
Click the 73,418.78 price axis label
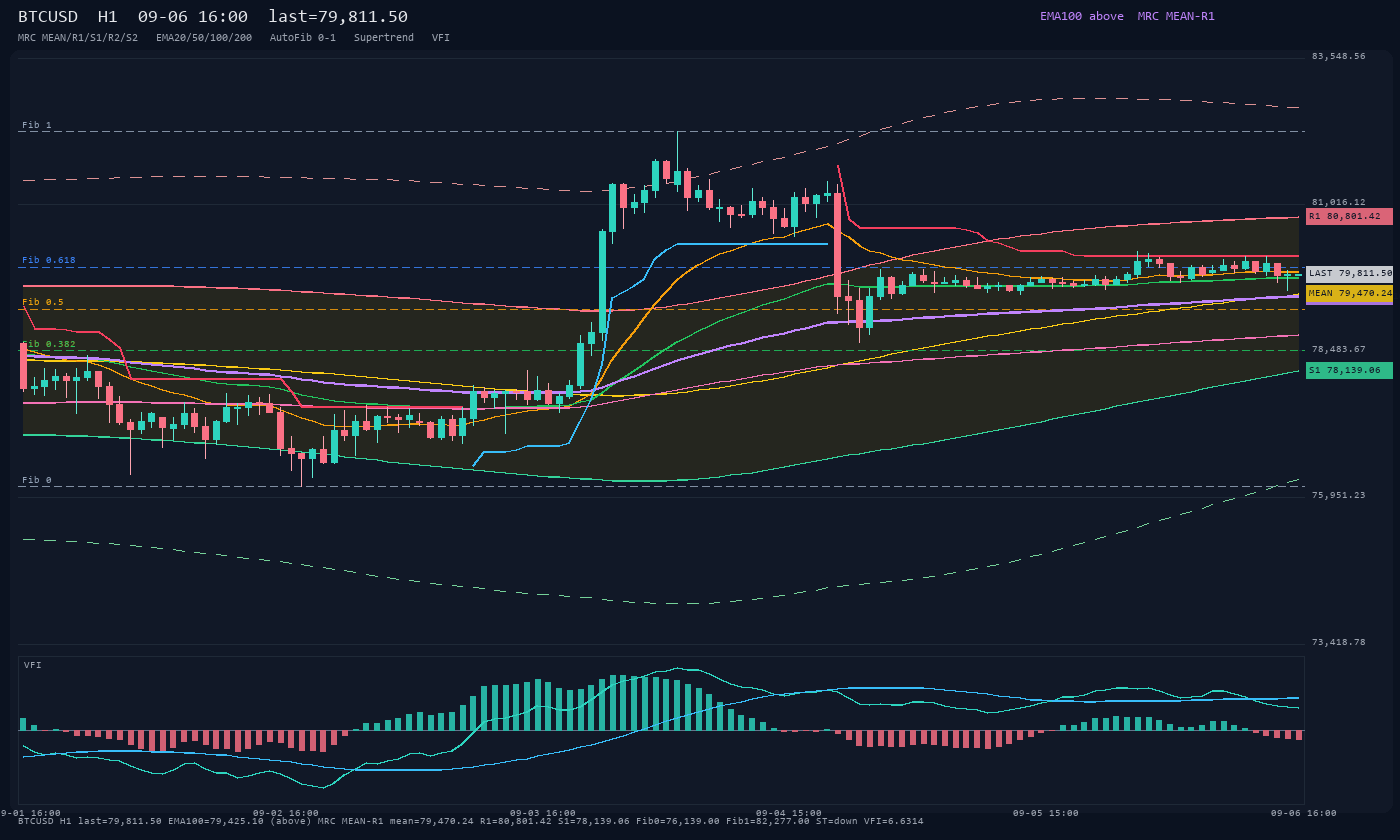pos(1338,642)
